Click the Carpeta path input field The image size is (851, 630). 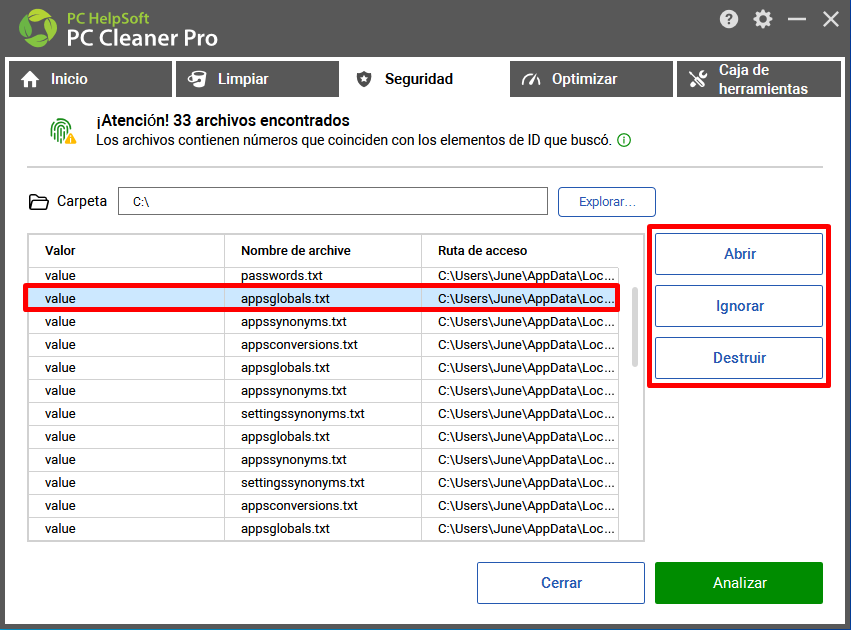coord(332,202)
